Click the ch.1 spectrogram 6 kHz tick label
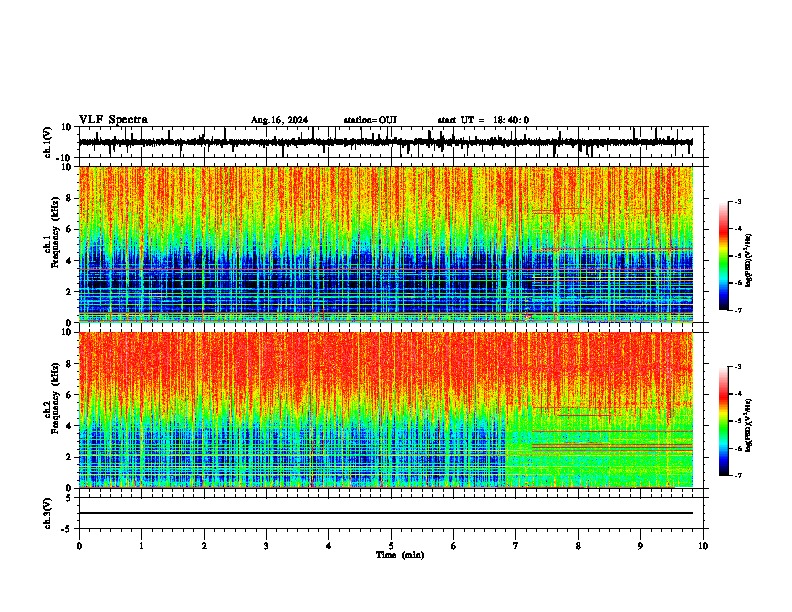This screenshot has height=612, width=792. [x=69, y=230]
